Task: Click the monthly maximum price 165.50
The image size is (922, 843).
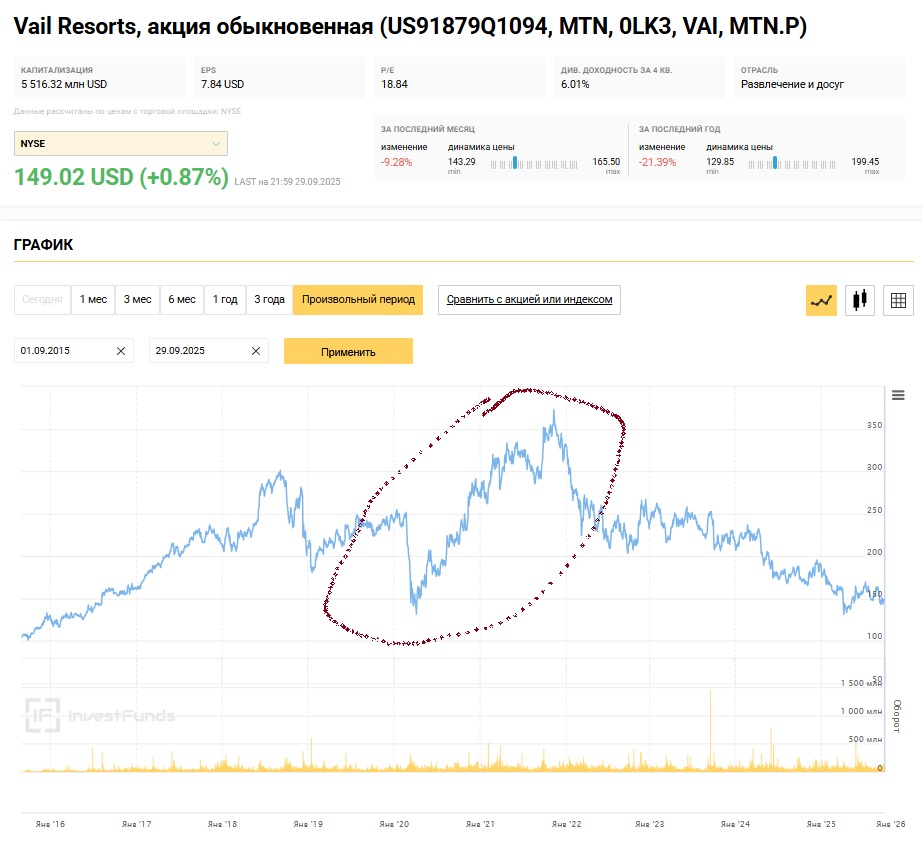Action: point(606,162)
